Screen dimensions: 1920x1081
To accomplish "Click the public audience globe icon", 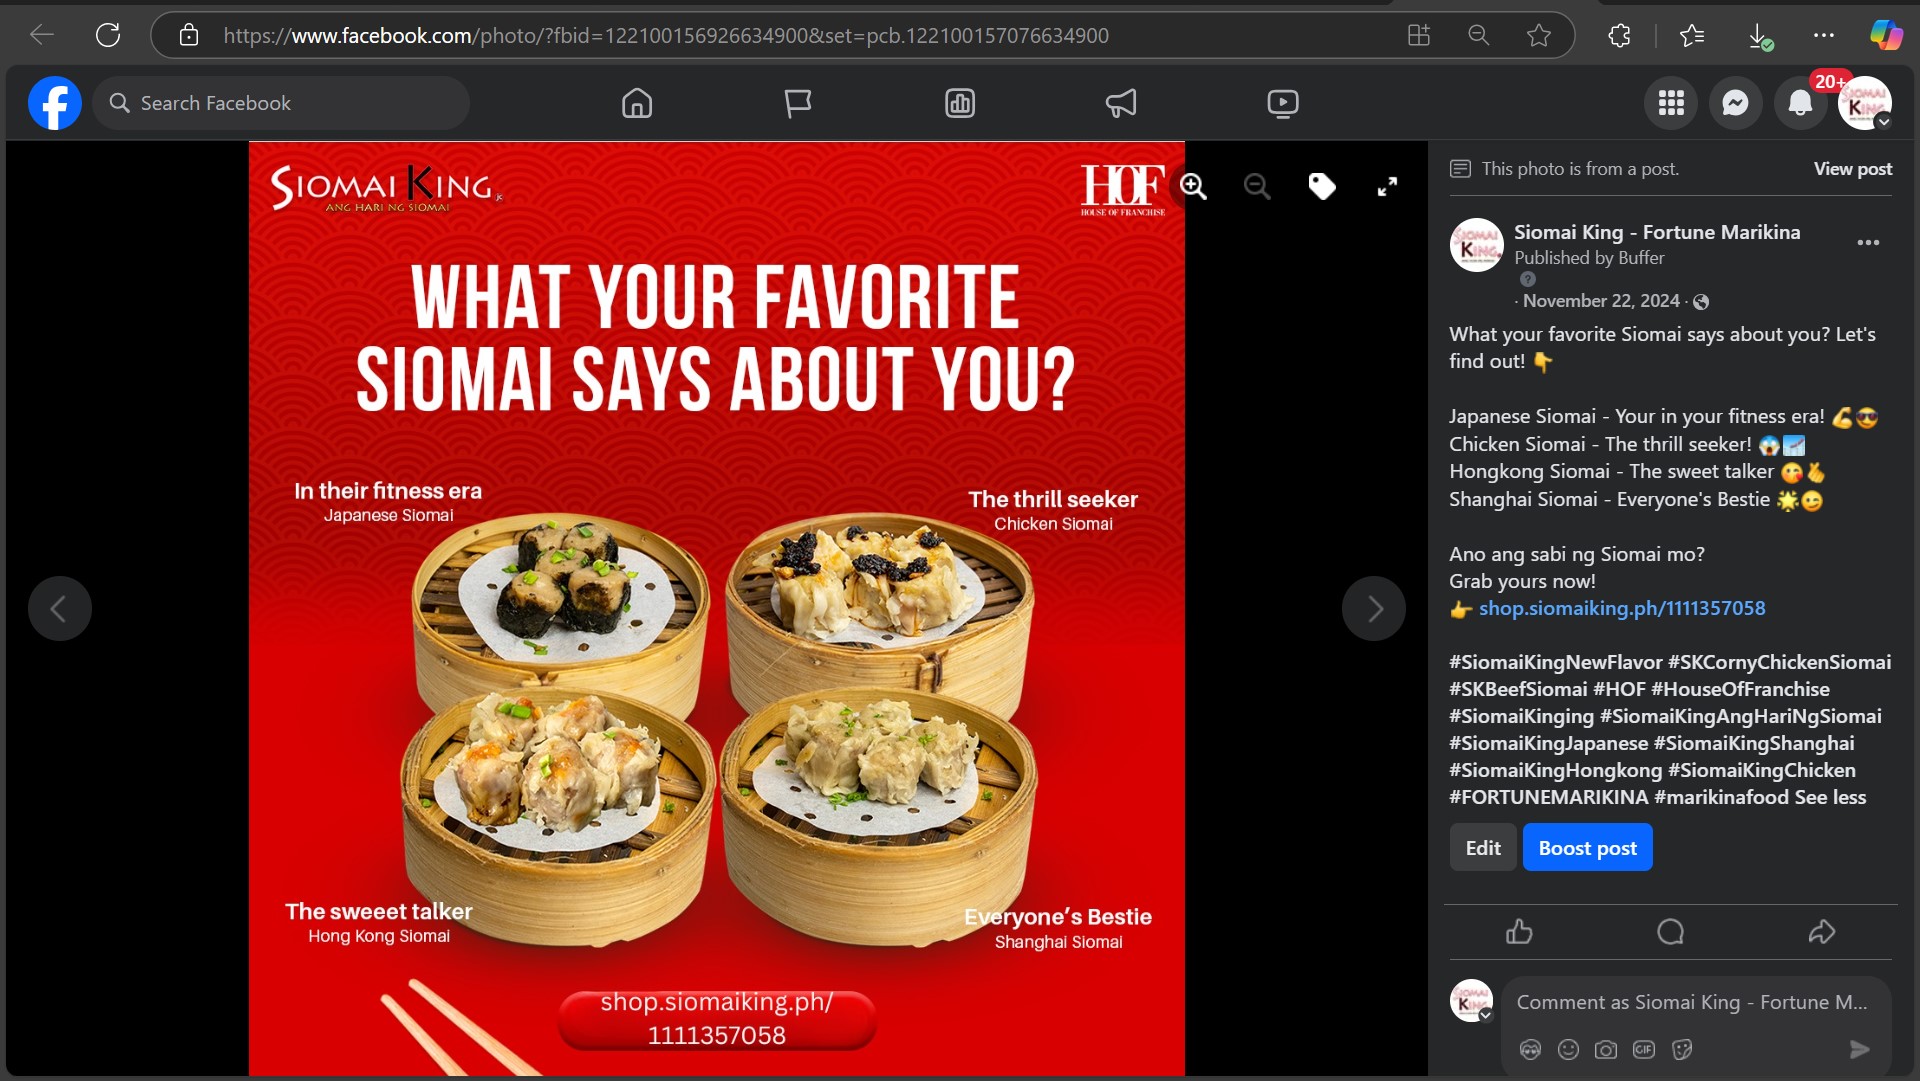I will pyautogui.click(x=1701, y=302).
